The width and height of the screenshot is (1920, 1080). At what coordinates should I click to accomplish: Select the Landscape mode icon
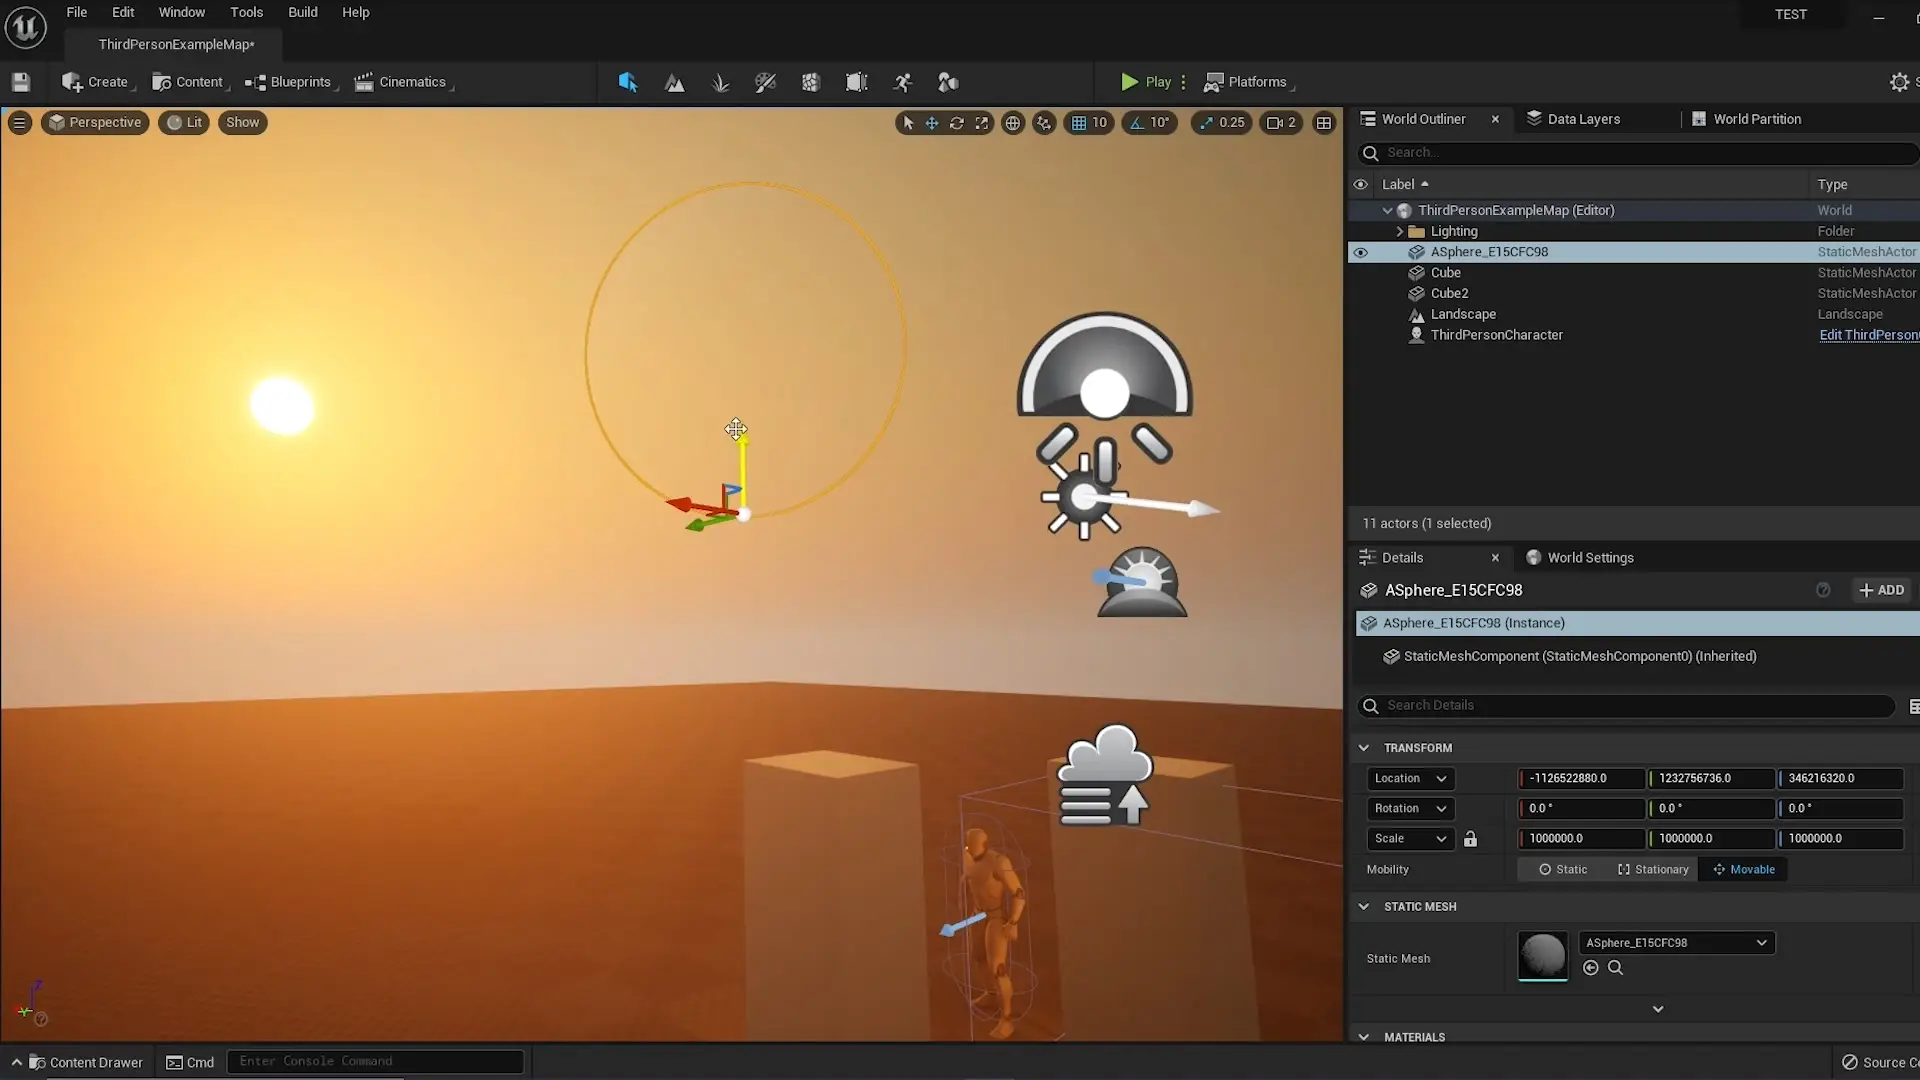pos(675,83)
